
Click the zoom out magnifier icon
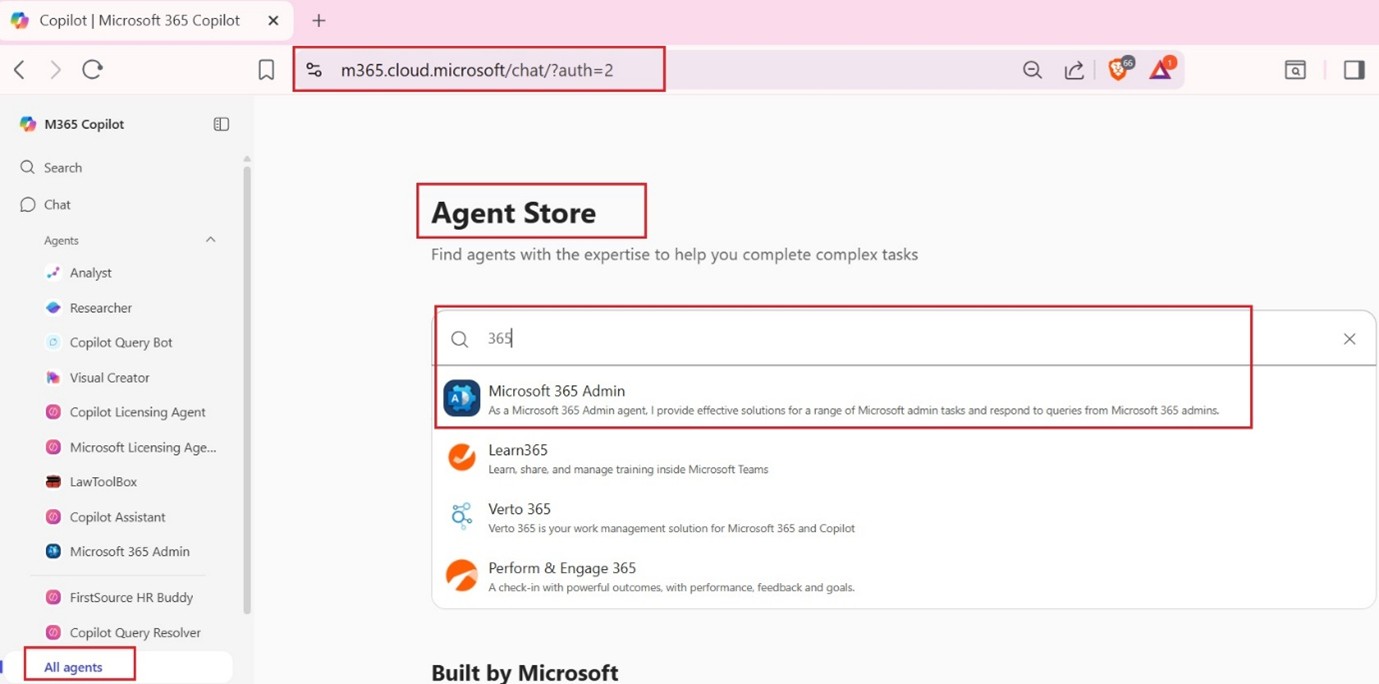tap(1033, 70)
